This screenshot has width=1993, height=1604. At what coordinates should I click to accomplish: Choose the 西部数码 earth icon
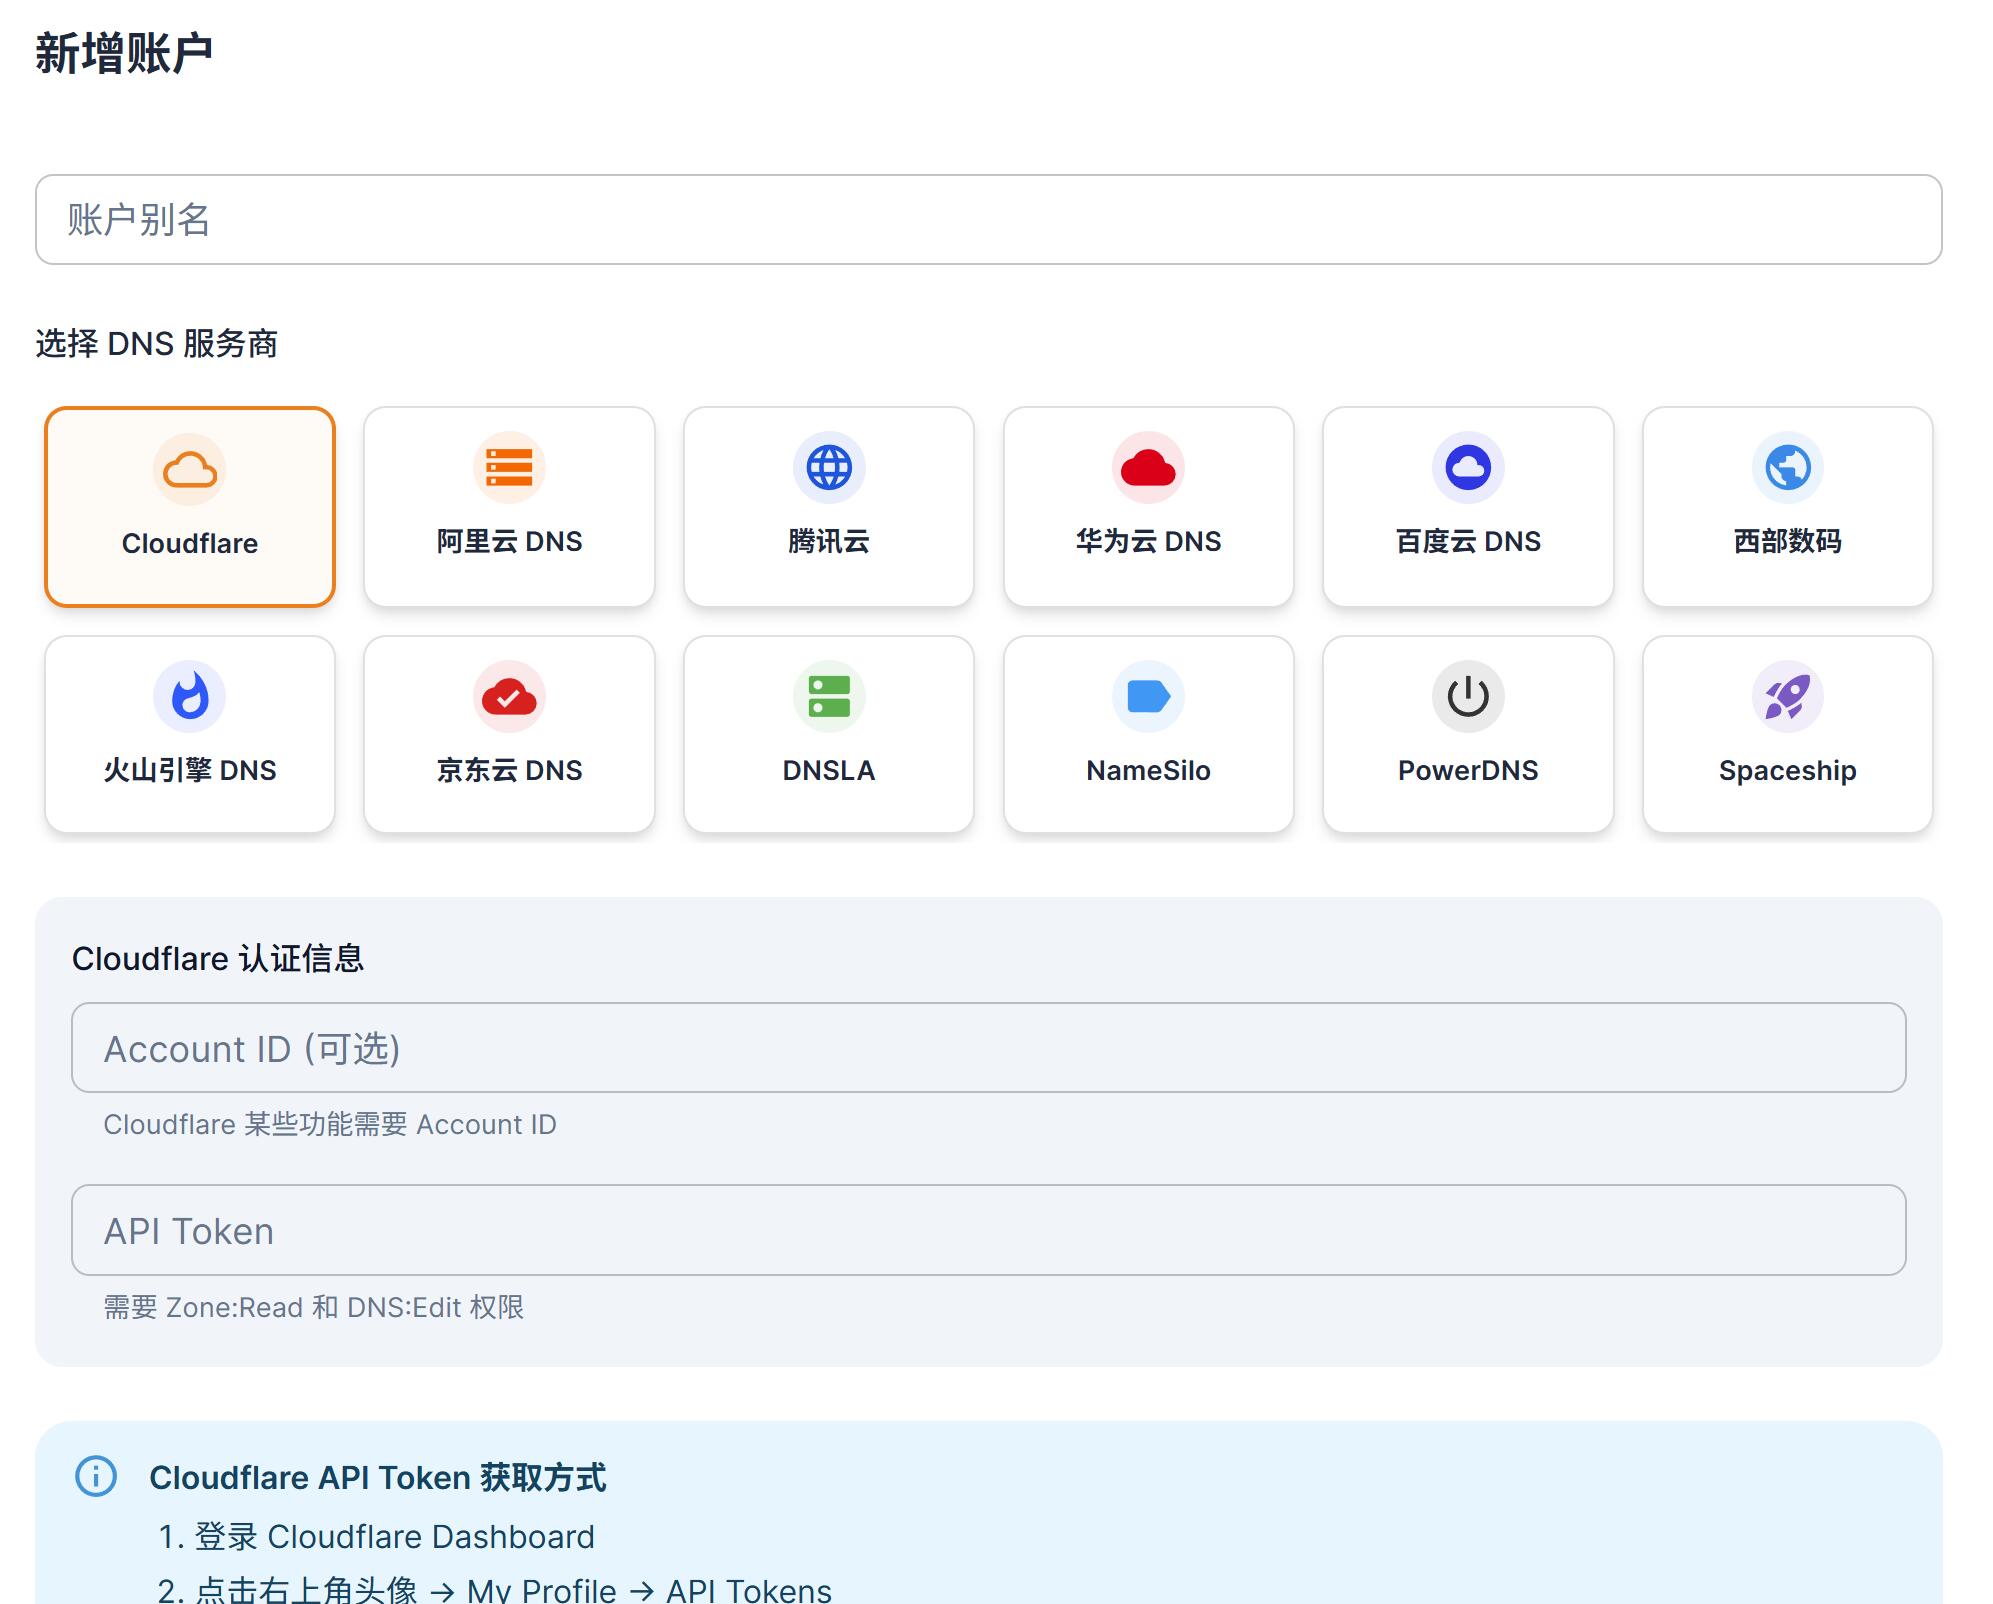(1788, 467)
